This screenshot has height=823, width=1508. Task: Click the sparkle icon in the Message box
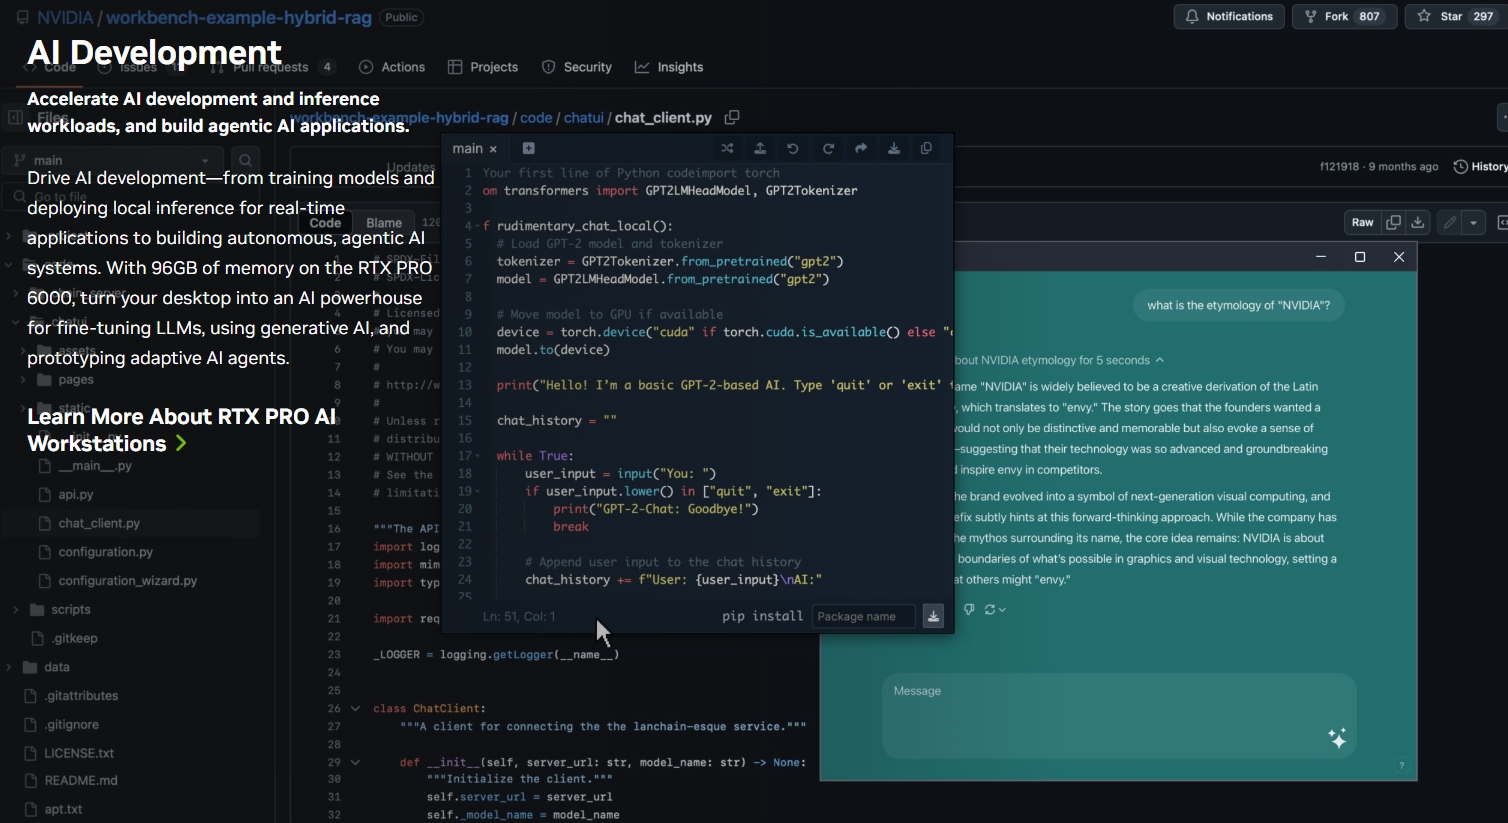pos(1337,738)
